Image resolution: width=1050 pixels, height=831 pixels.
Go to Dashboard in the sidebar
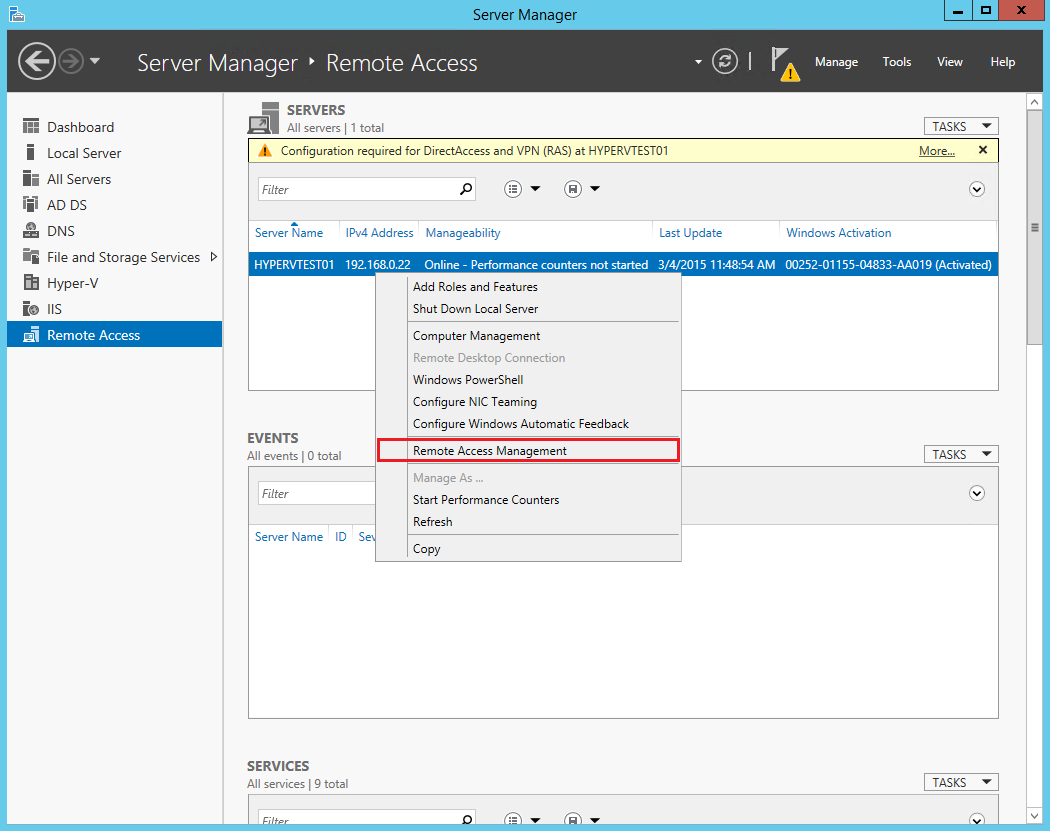tap(115, 127)
